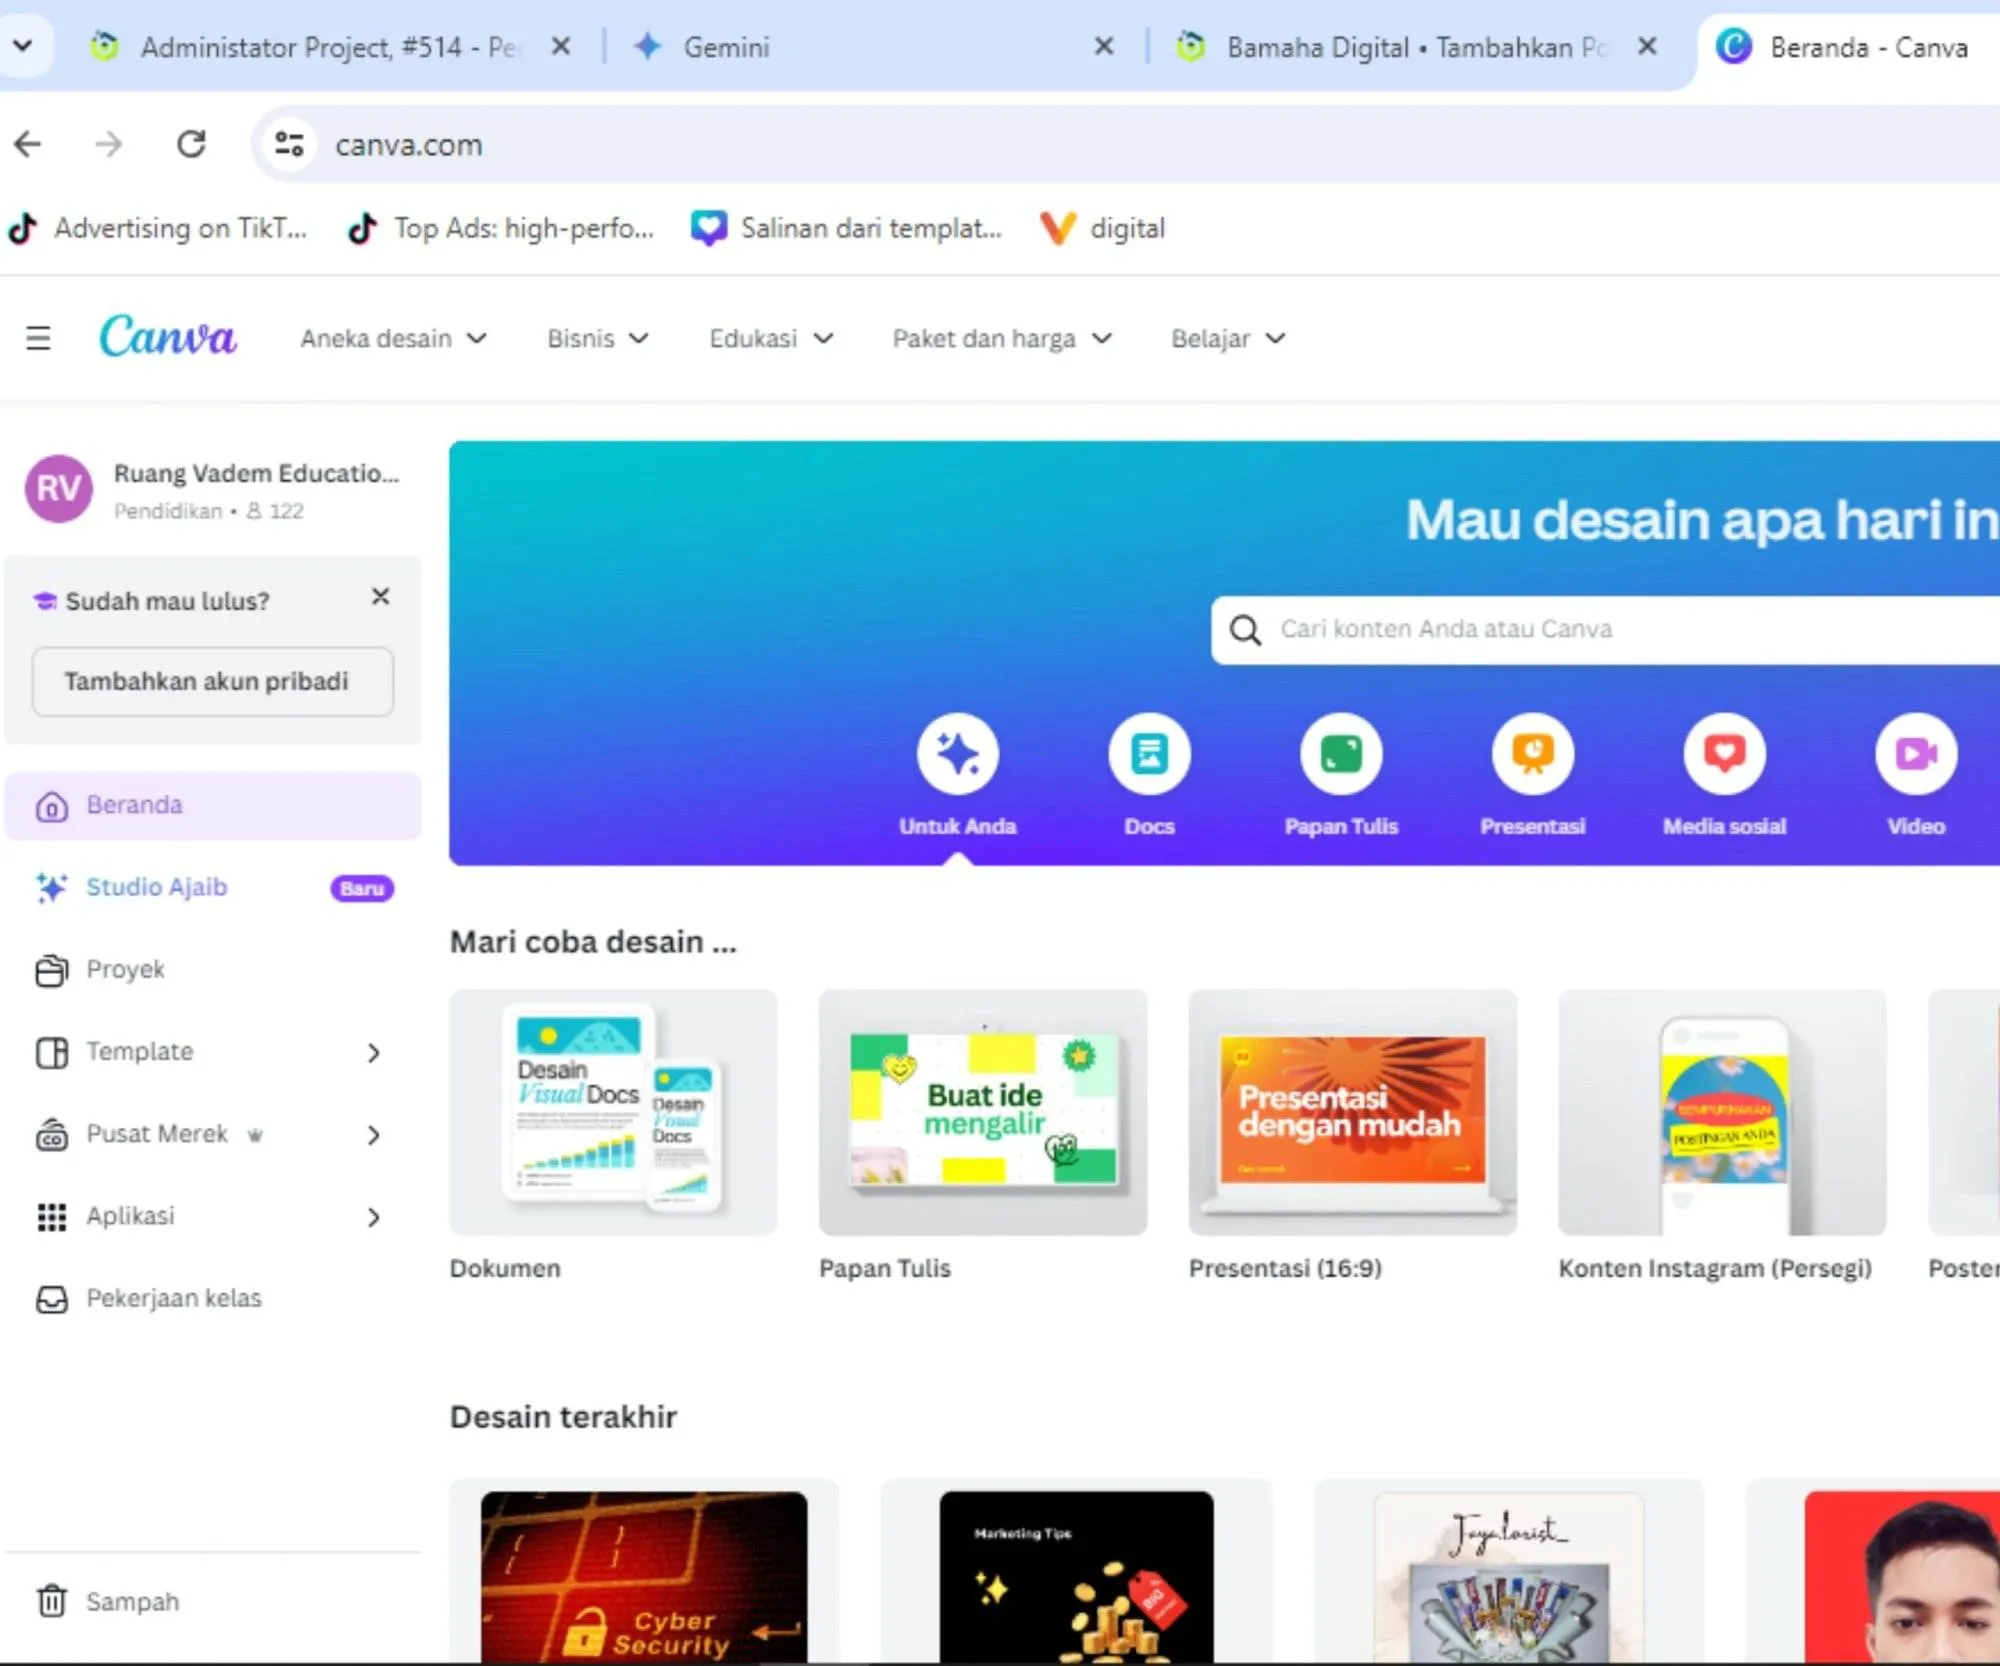Click the Presentasi category icon
This screenshot has width=2000, height=1666.
pyautogui.click(x=1532, y=754)
